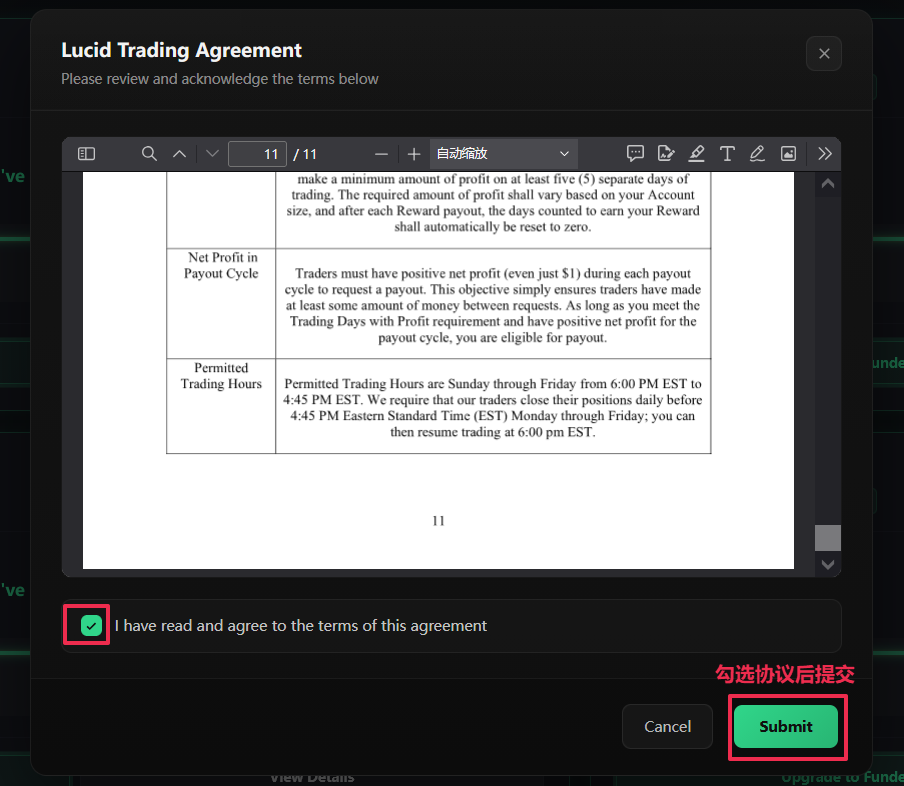
Task: Click the 'I have read and agree' label
Action: 300,626
